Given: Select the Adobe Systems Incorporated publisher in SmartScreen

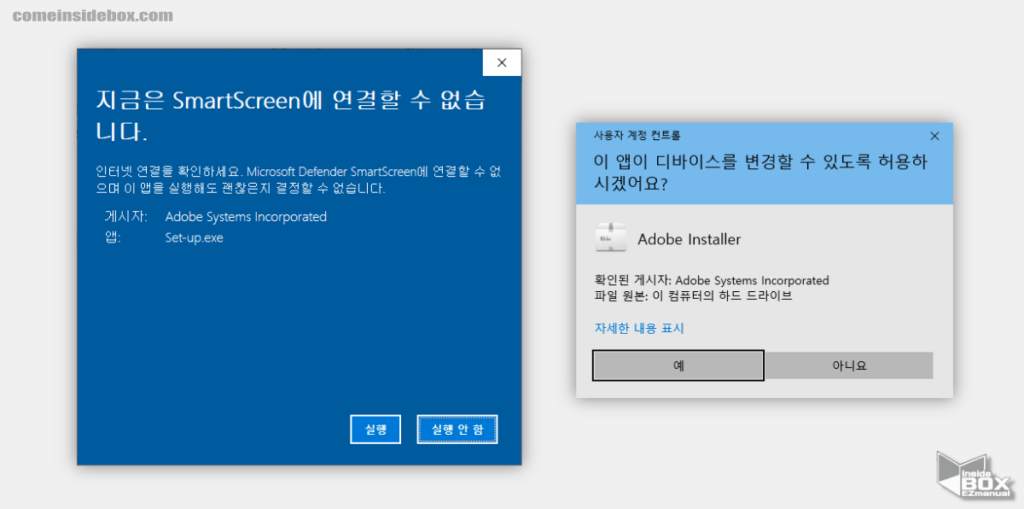Looking at the screenshot, I should coord(245,216).
